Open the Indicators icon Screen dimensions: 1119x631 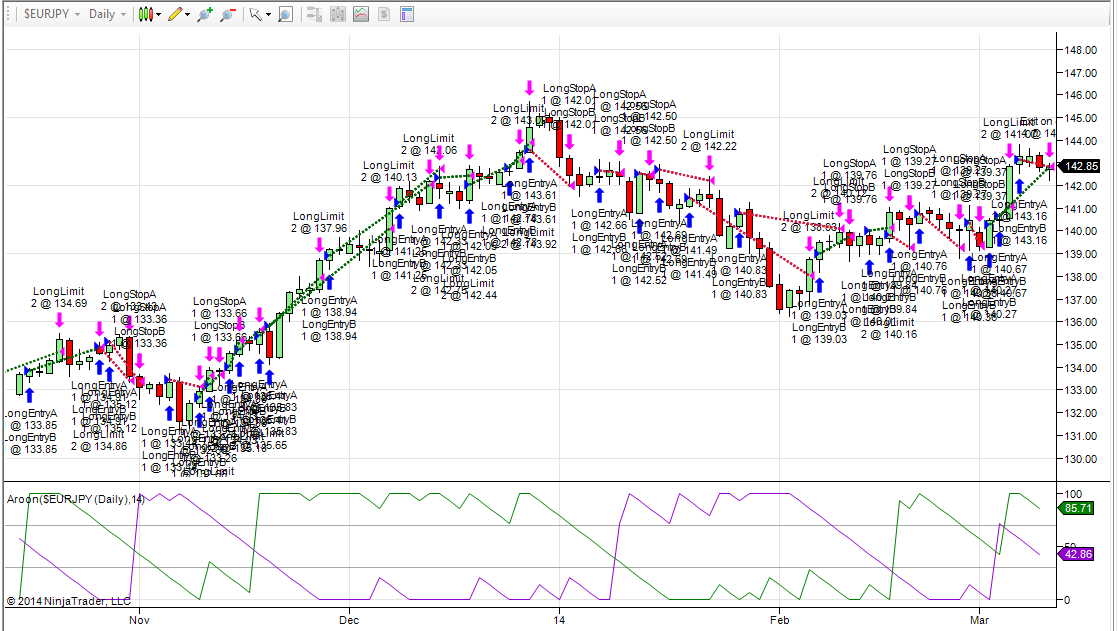(x=338, y=14)
